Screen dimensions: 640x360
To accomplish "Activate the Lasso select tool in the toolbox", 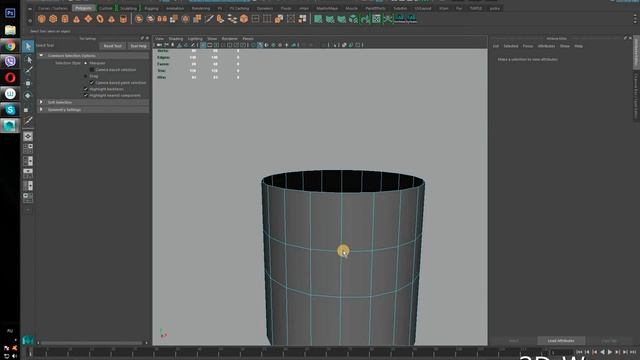I will coord(28,60).
